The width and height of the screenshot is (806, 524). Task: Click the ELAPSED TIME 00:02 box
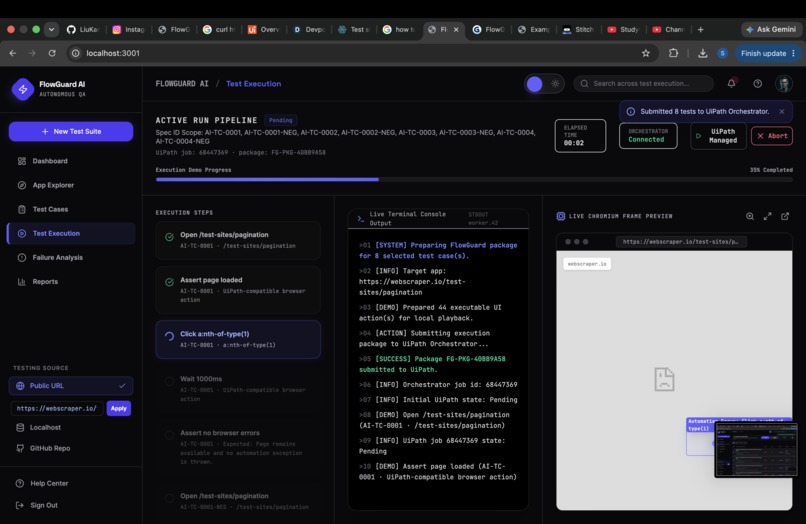(580, 136)
